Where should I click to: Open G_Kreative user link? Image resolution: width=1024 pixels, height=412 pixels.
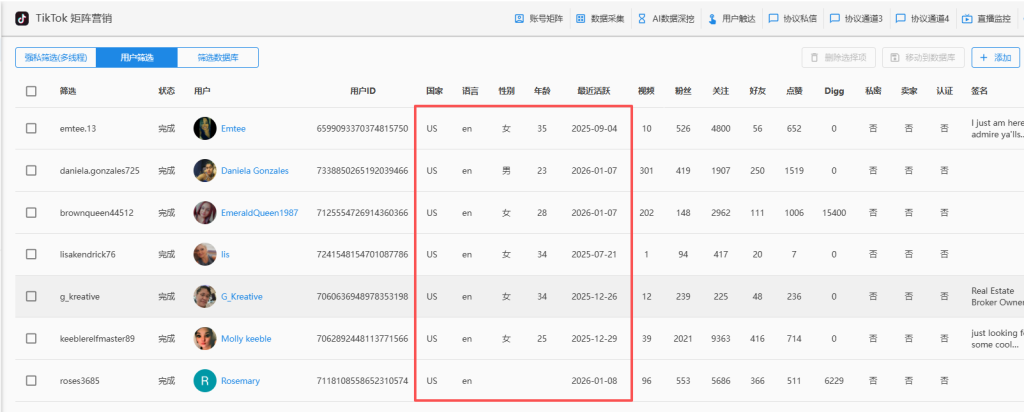[242, 296]
